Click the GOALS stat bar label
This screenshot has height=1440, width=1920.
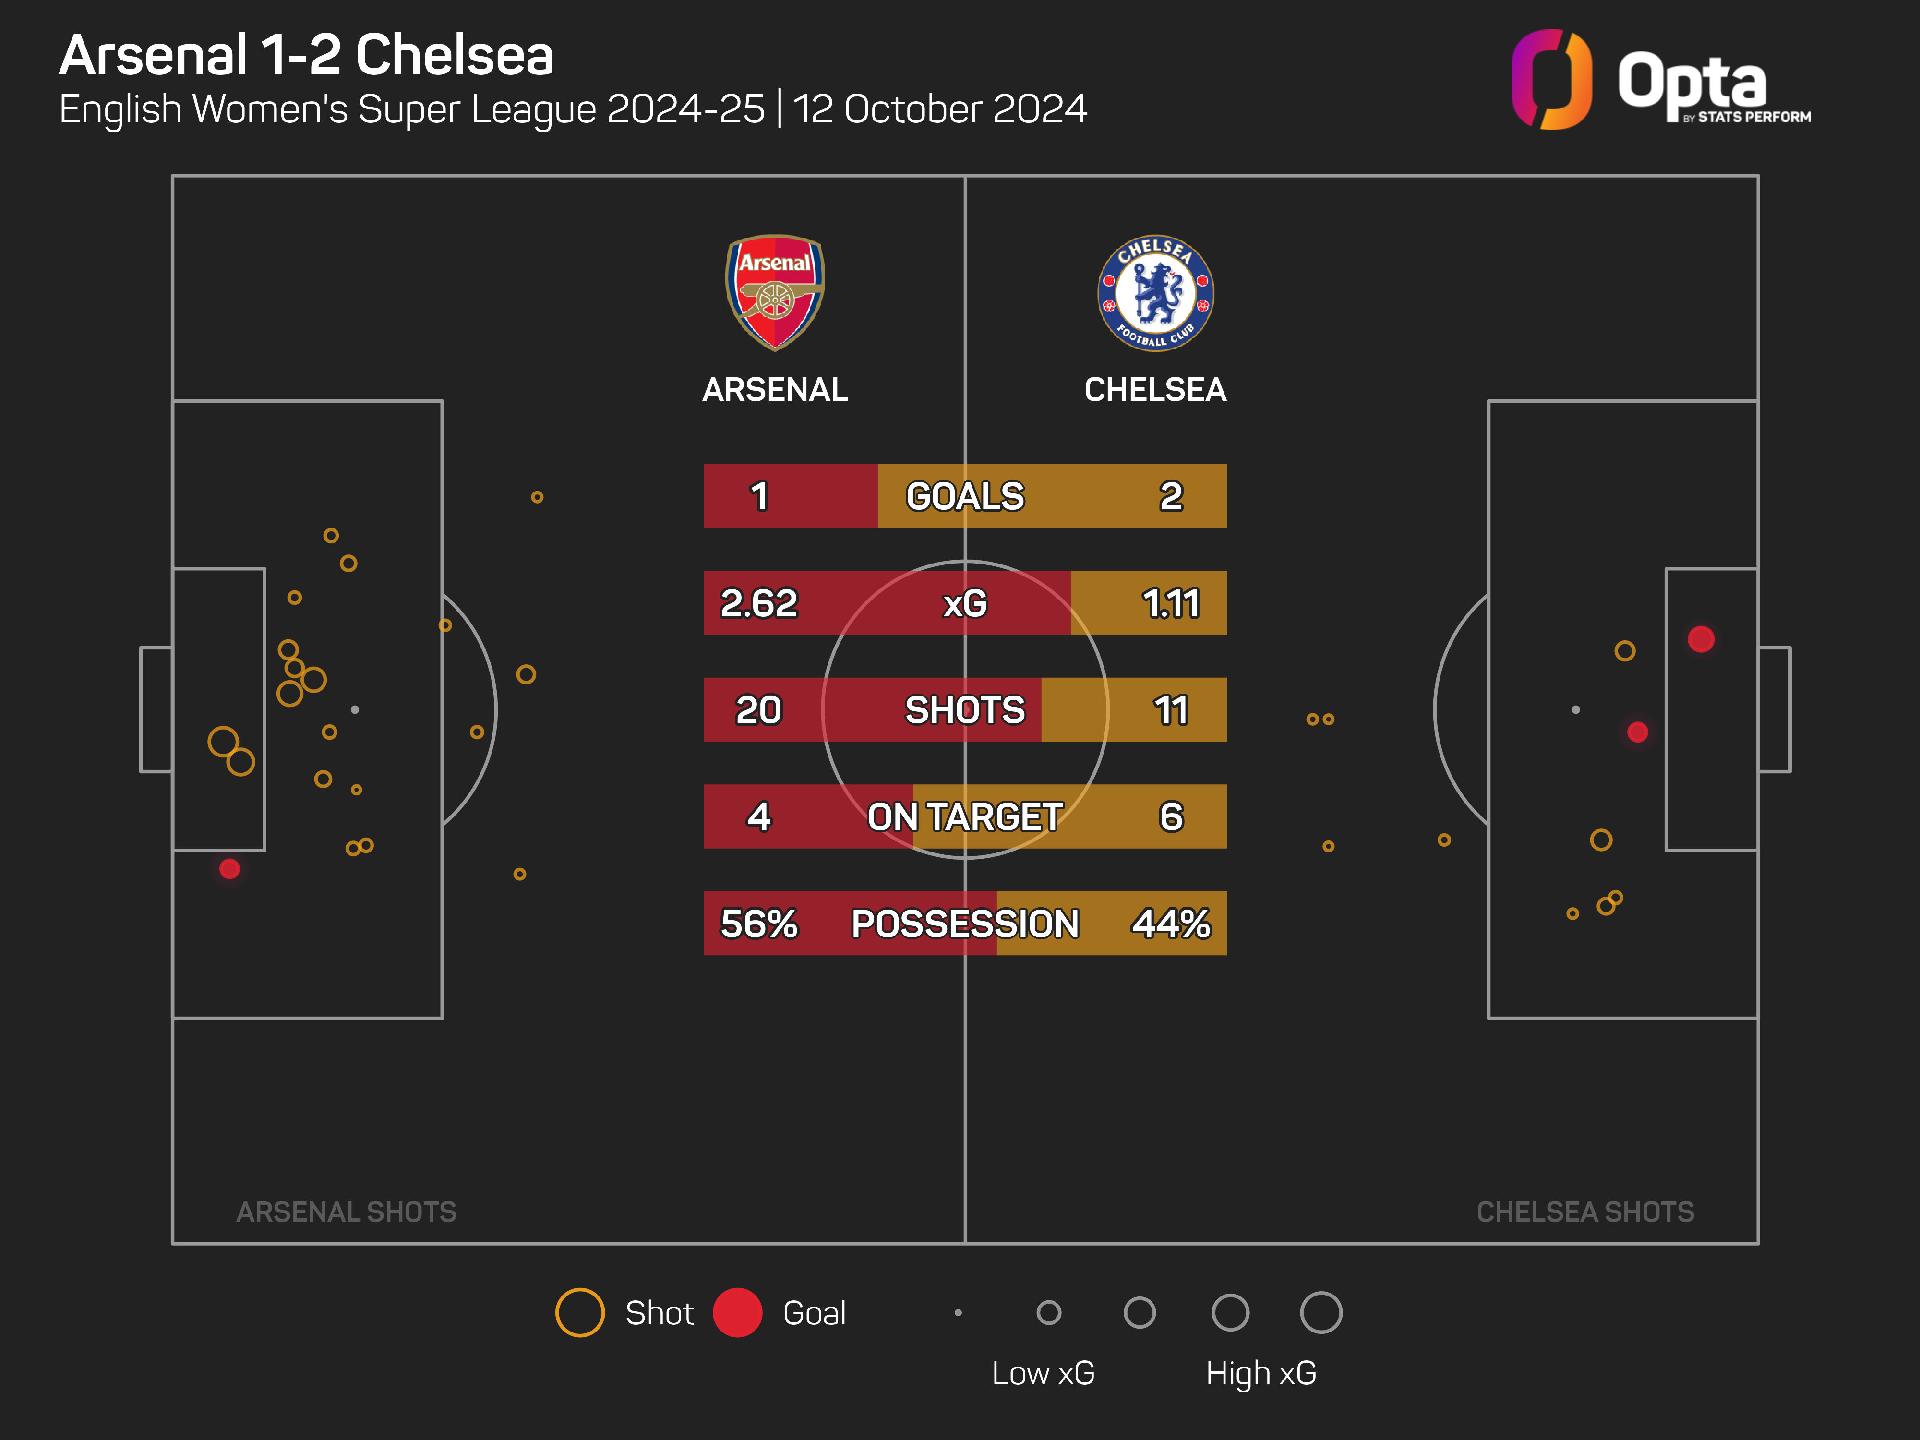click(965, 496)
